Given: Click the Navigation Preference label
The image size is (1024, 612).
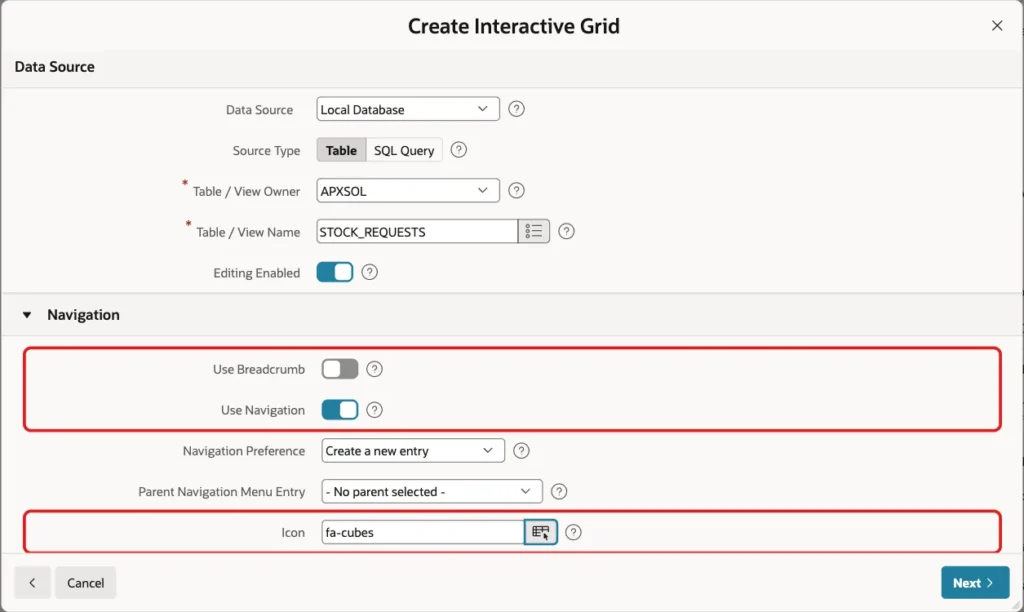Looking at the screenshot, I should coord(244,451).
